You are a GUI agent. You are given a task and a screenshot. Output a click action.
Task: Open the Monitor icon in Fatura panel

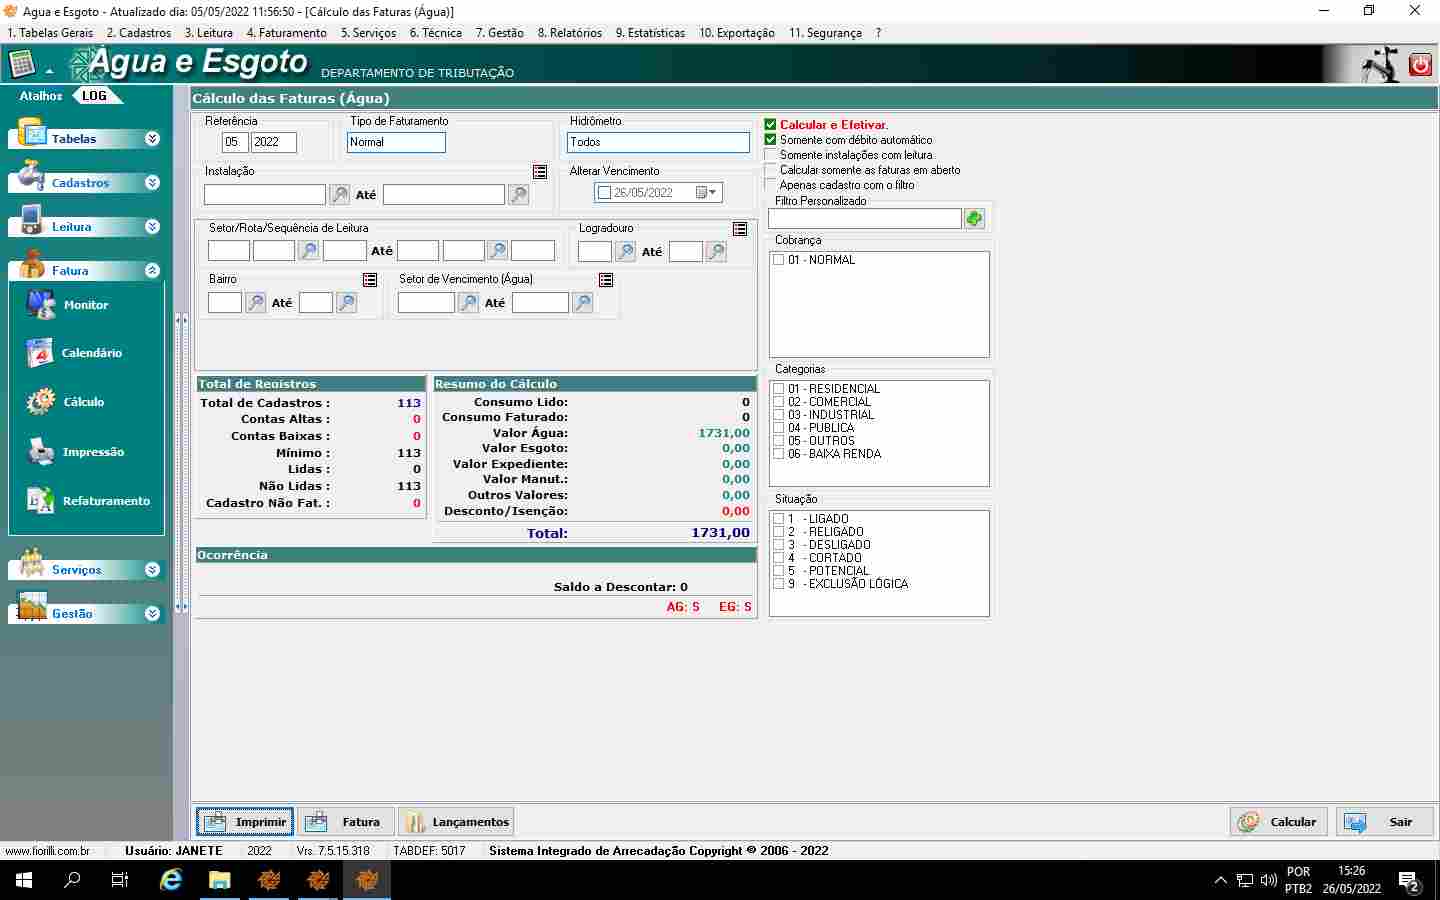click(42, 305)
